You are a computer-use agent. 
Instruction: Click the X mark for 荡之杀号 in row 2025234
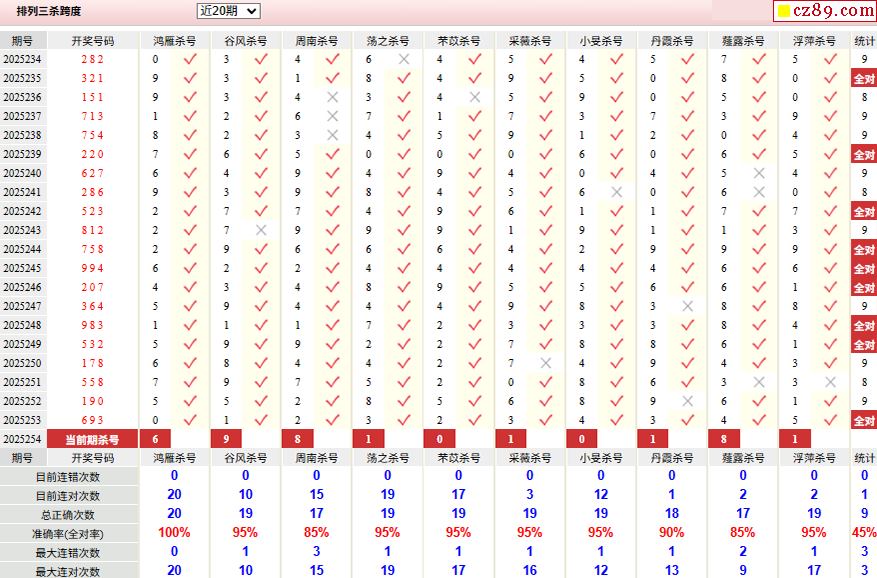(x=403, y=59)
